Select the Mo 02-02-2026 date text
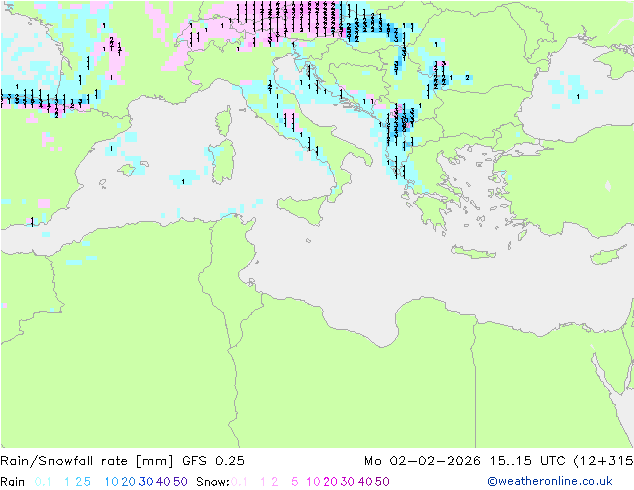634x490 pixels. click(423, 461)
